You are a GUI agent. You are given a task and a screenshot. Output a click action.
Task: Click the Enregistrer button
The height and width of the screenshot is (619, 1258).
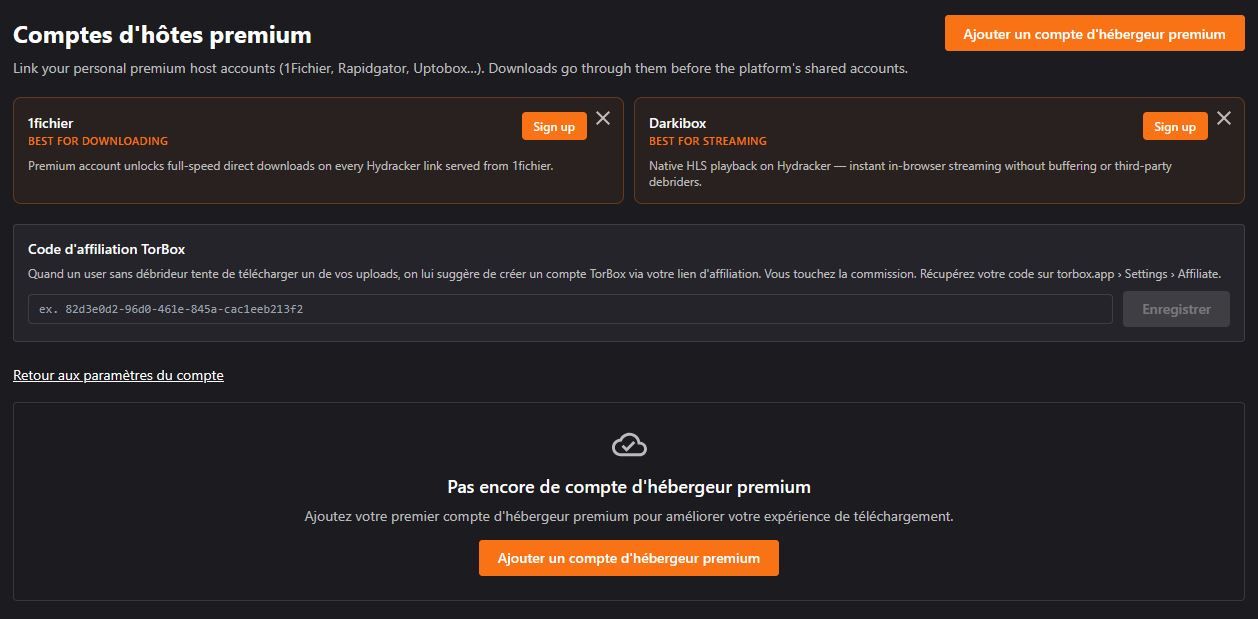click(x=1175, y=309)
